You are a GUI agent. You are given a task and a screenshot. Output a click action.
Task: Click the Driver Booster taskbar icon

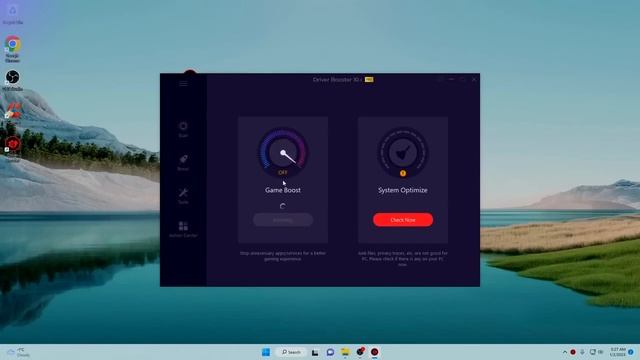(x=375, y=352)
